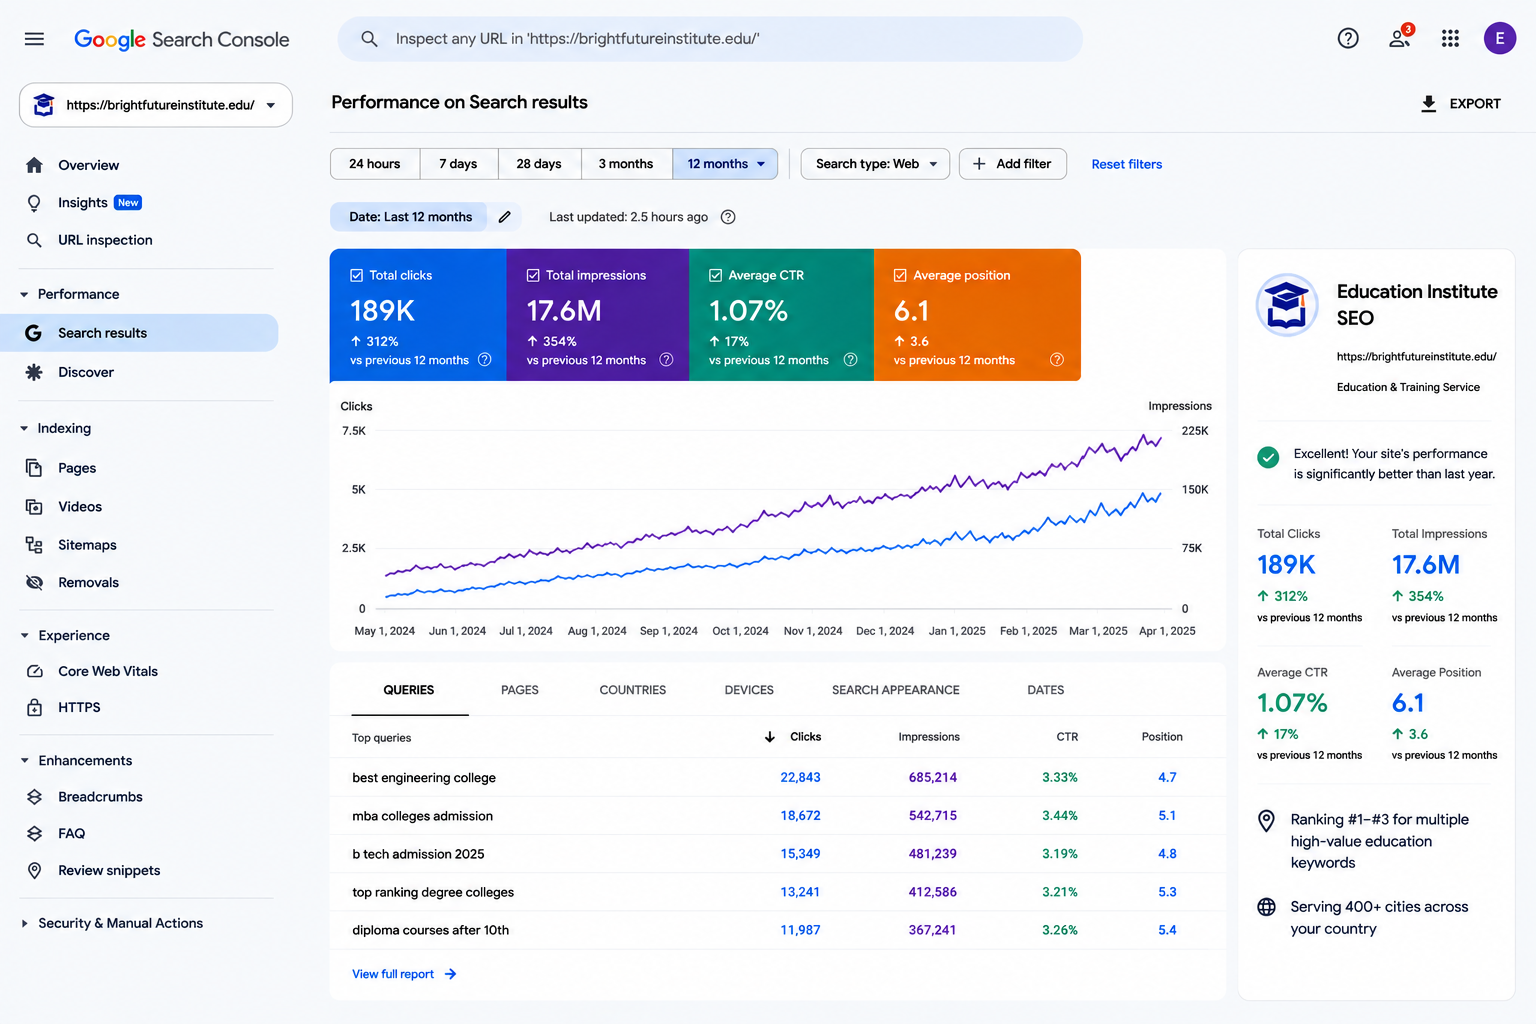Open the Search type: Web dropdown
The width and height of the screenshot is (1536, 1024).
click(876, 164)
